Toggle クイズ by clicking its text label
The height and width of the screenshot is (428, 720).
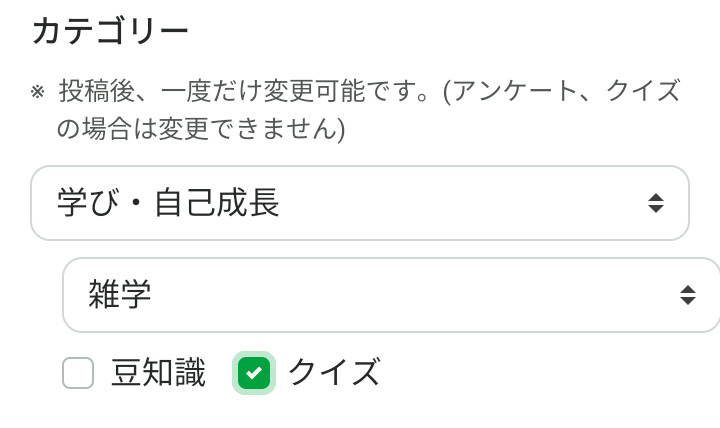(334, 373)
